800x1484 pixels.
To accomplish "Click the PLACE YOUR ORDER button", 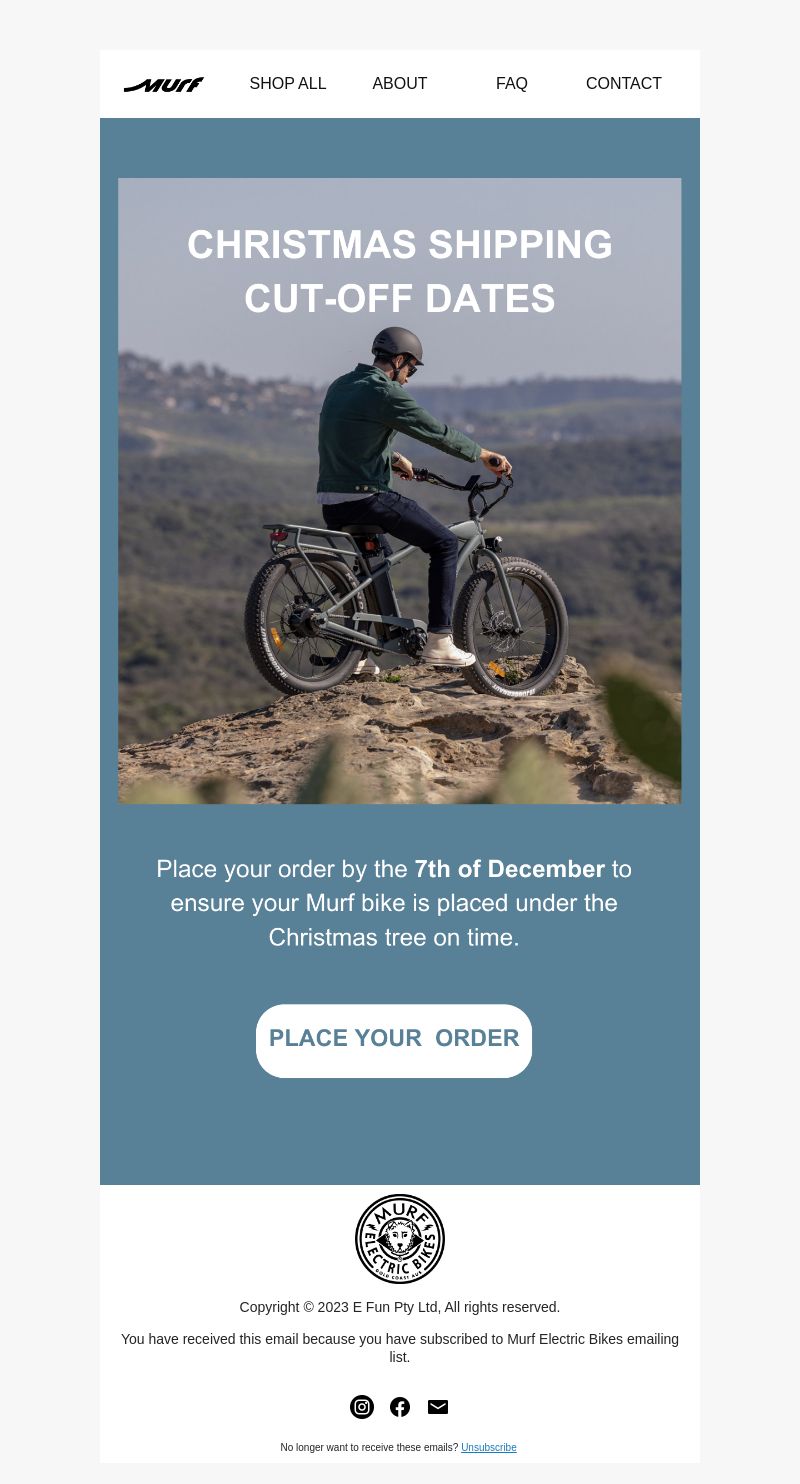I will [x=394, y=1041].
